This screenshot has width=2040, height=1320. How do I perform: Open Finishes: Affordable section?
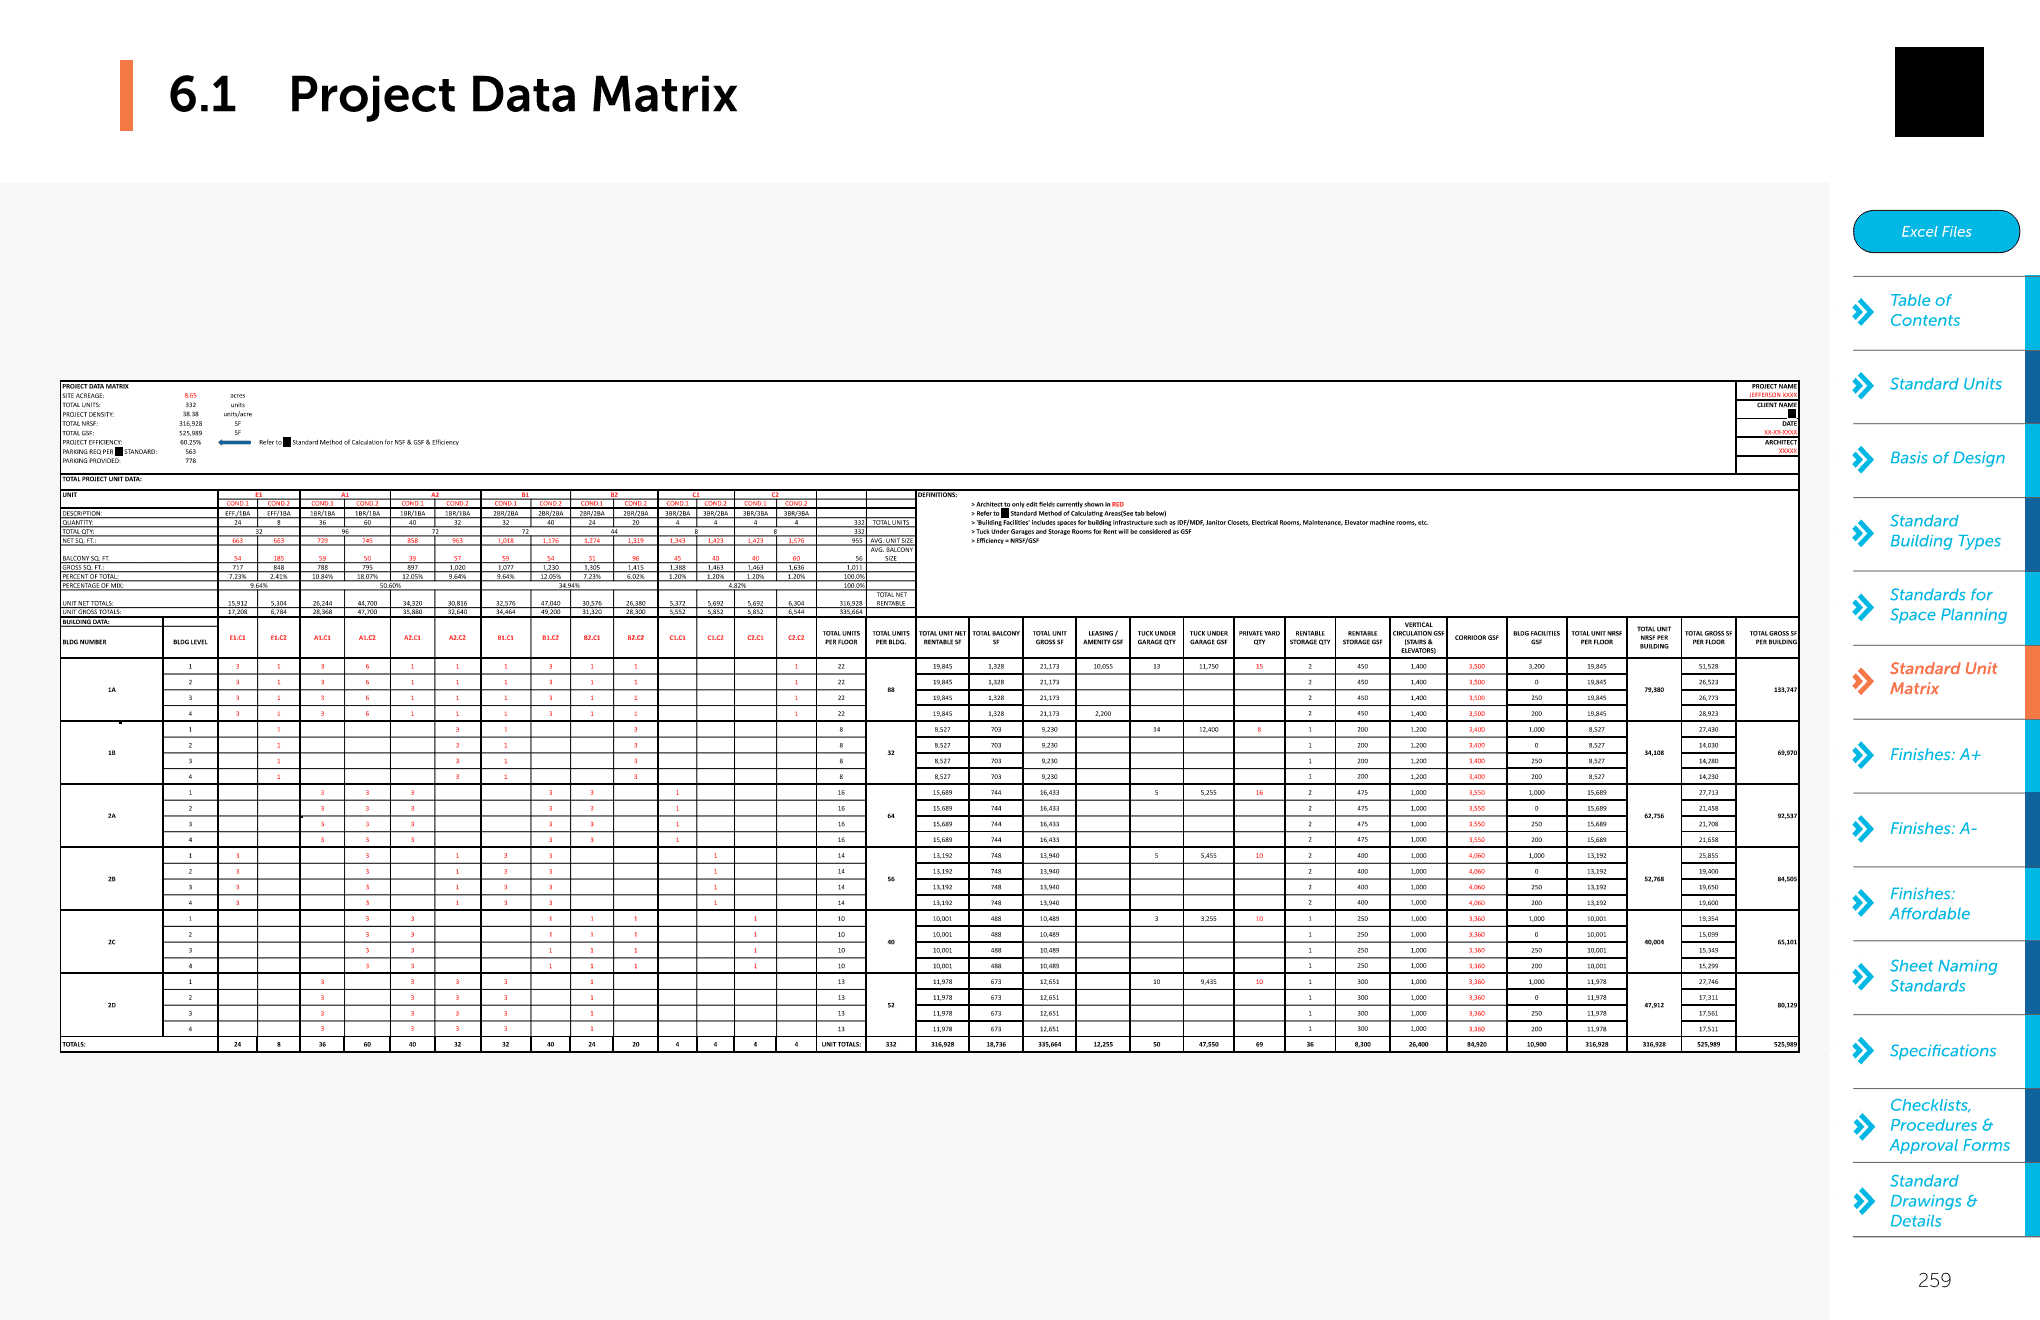(1929, 904)
